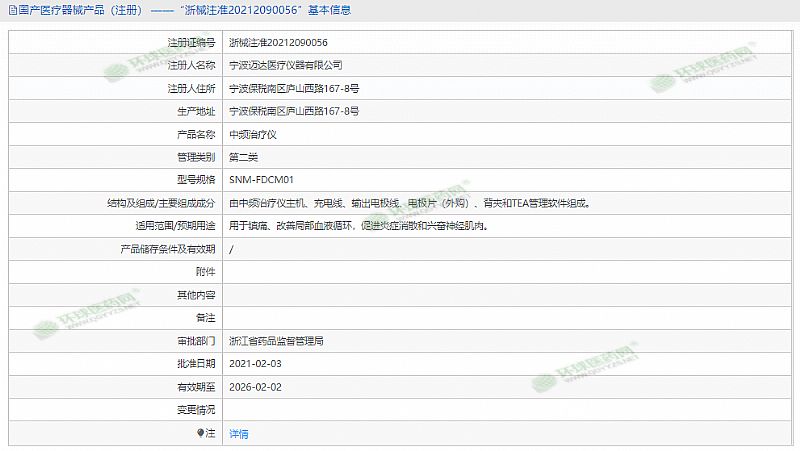Click approval department 浙江省药品监督管理局
Screen dimensions: 800x451
point(276,341)
